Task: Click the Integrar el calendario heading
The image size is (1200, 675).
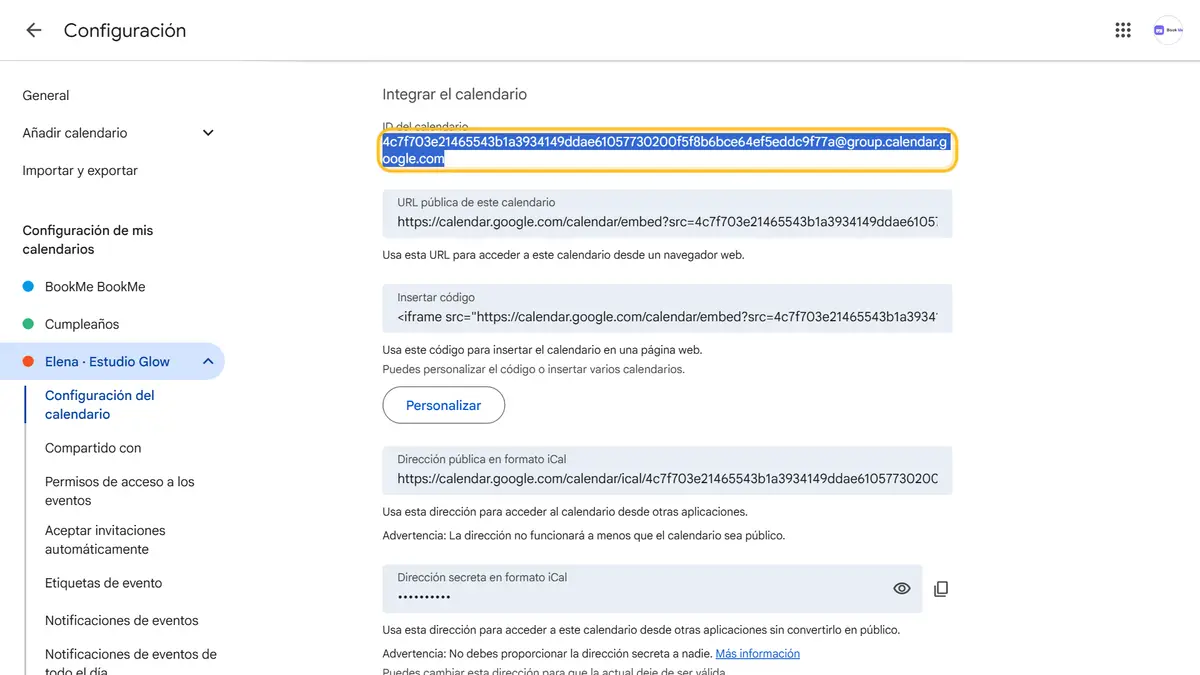Action: pyautogui.click(x=455, y=94)
